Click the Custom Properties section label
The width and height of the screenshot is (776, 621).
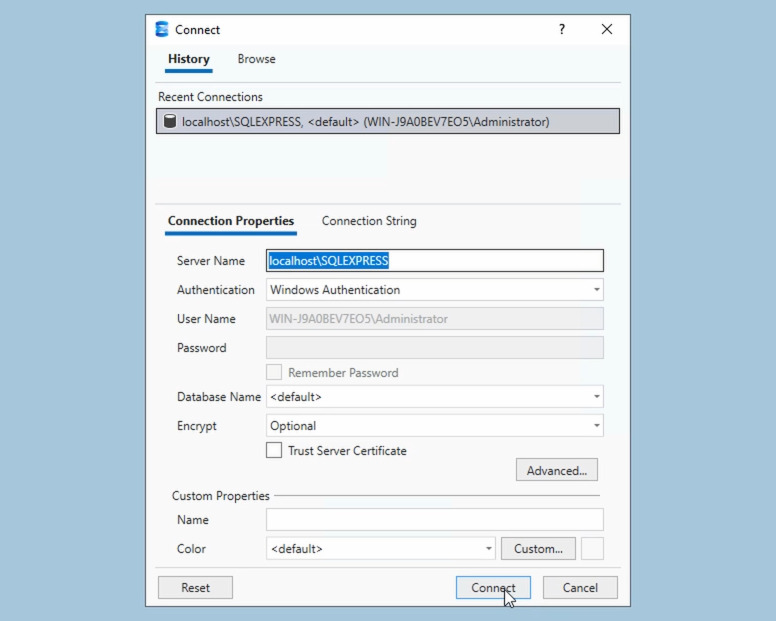pos(221,496)
